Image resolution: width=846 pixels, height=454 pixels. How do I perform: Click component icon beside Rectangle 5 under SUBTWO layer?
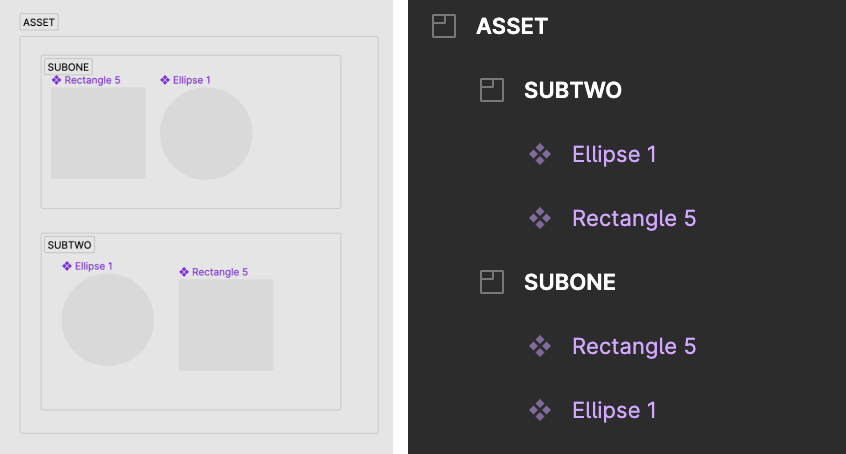[x=540, y=218]
